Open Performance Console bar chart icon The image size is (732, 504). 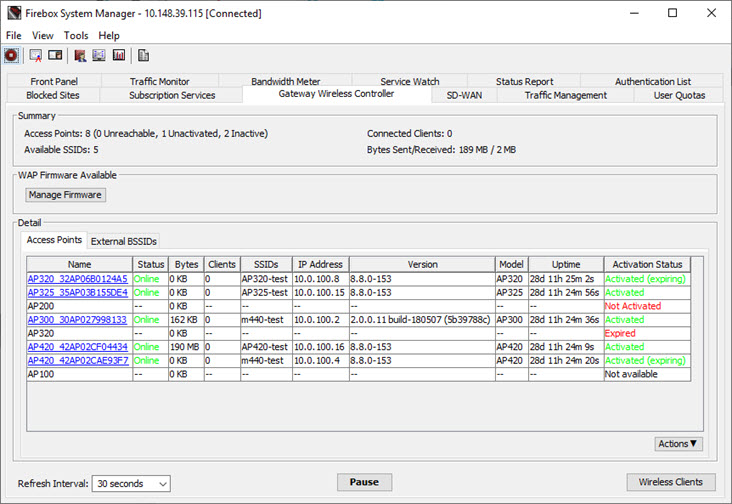click(x=118, y=55)
